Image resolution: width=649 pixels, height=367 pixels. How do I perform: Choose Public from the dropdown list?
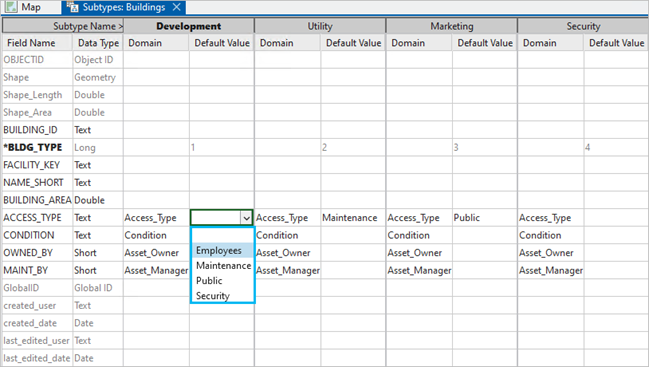(222, 281)
